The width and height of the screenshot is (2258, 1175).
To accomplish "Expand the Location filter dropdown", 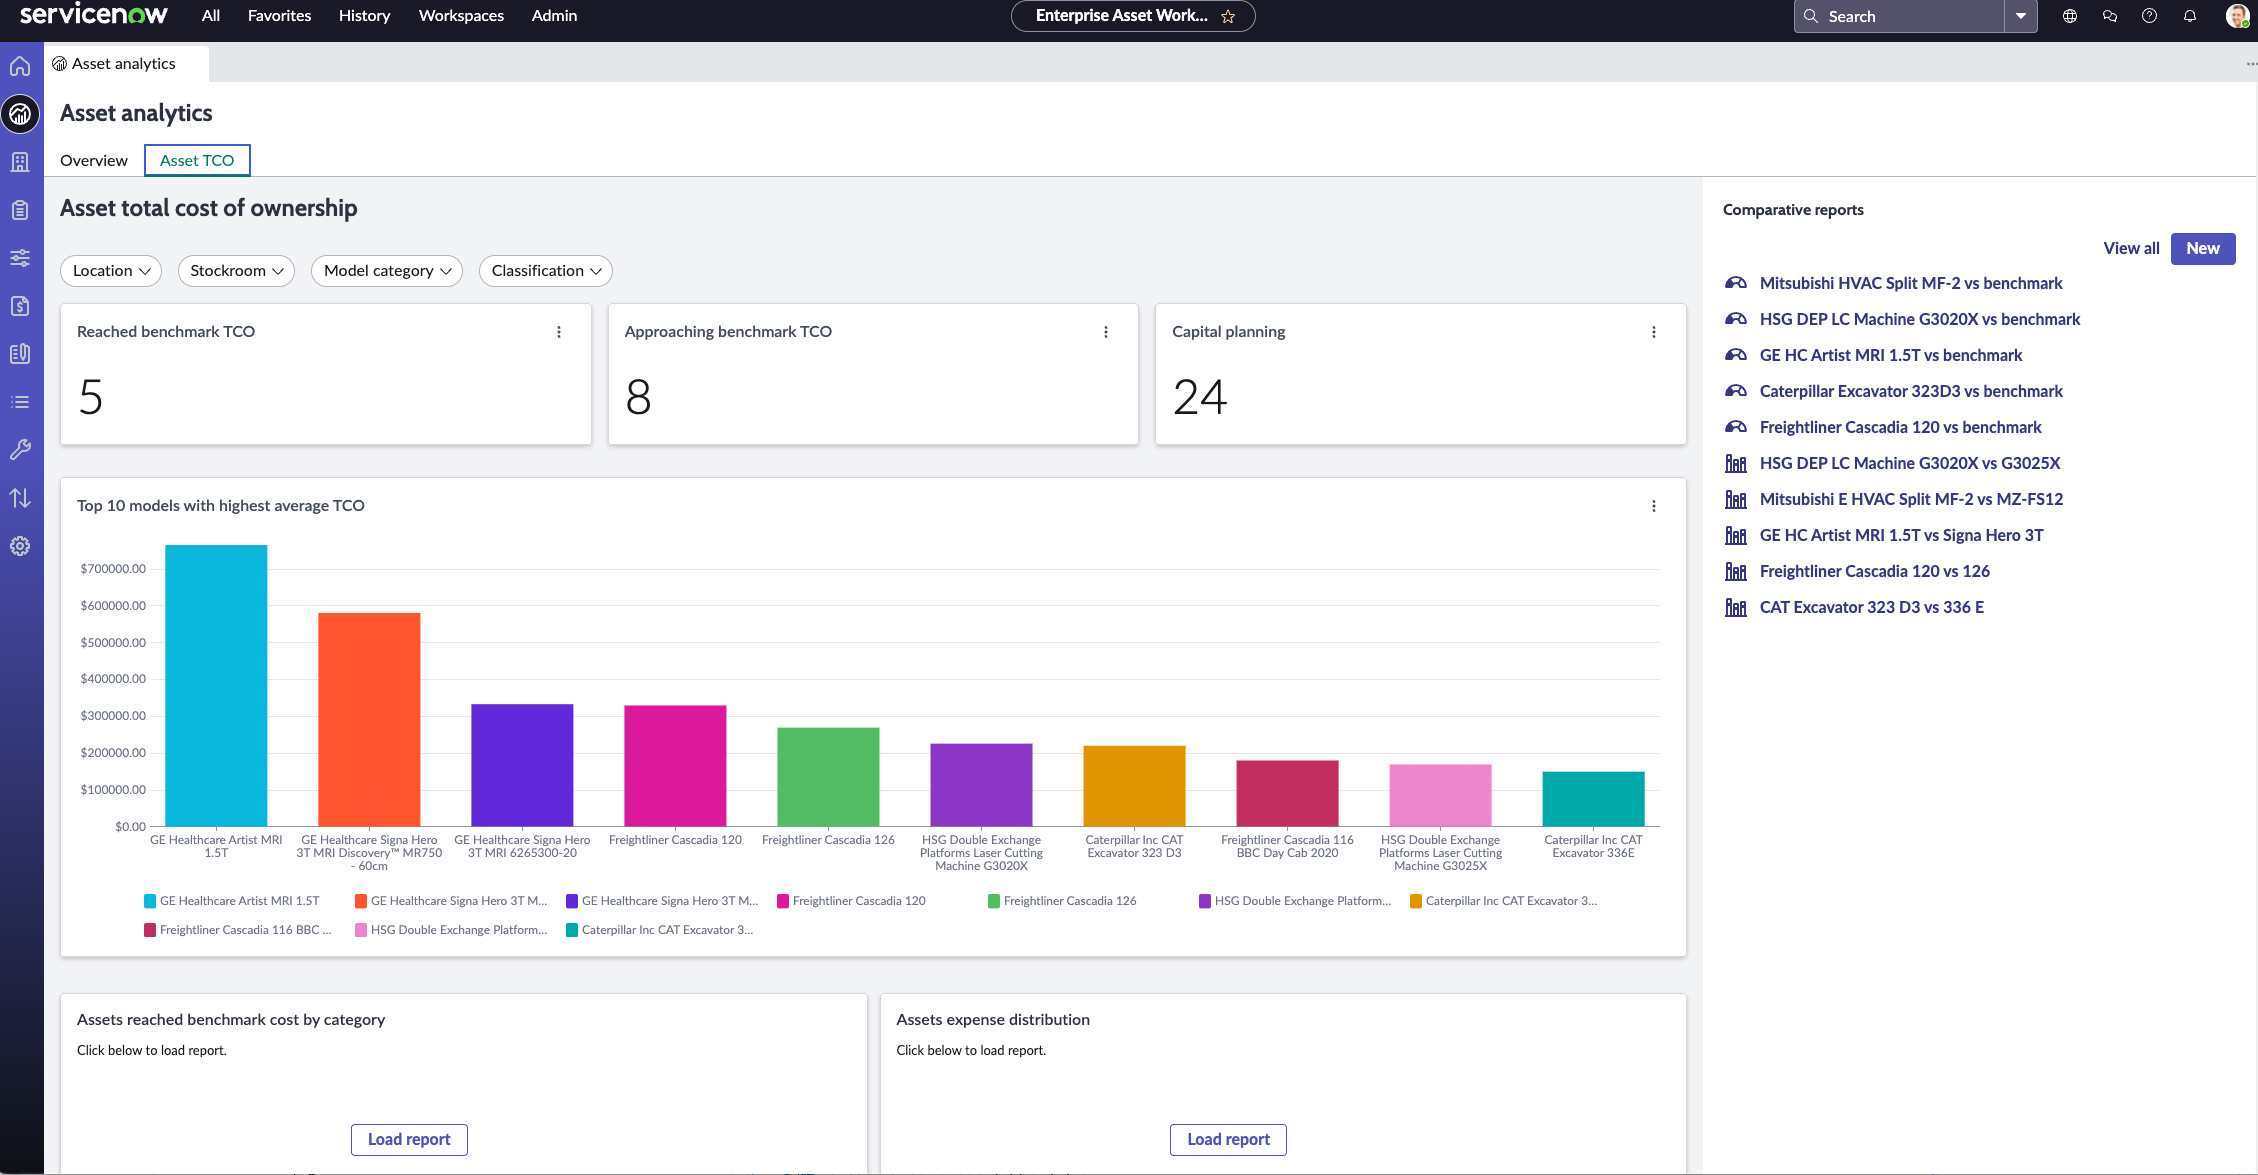I will pos(111,271).
